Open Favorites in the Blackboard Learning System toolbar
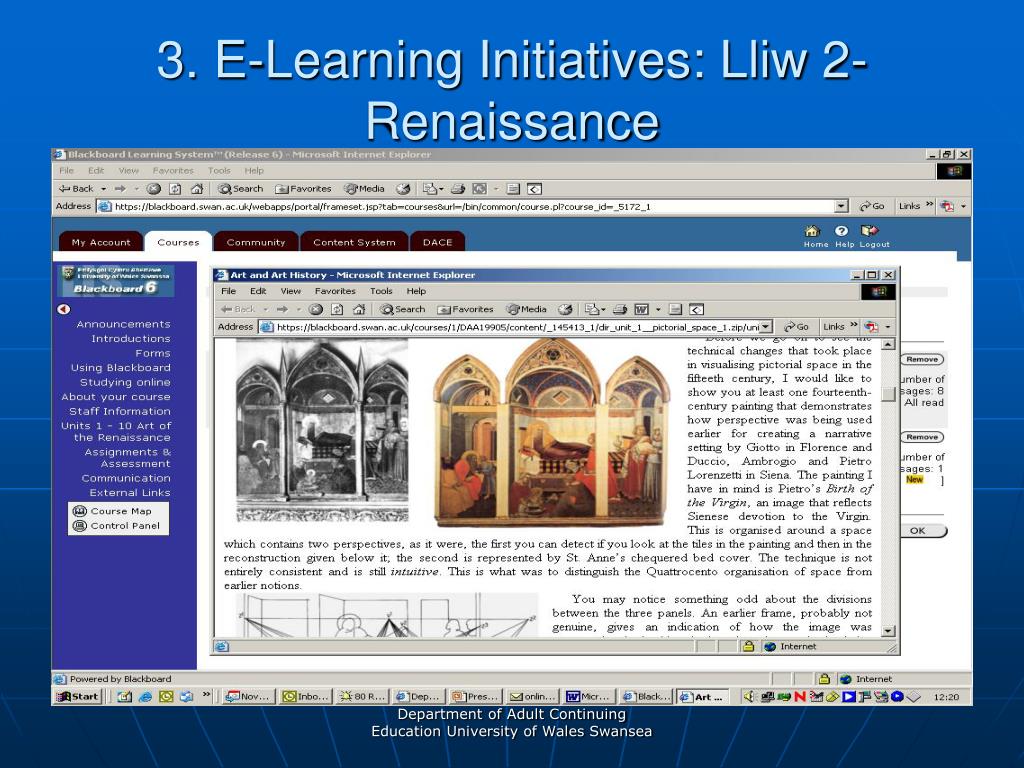The width and height of the screenshot is (1024, 768). coord(303,189)
